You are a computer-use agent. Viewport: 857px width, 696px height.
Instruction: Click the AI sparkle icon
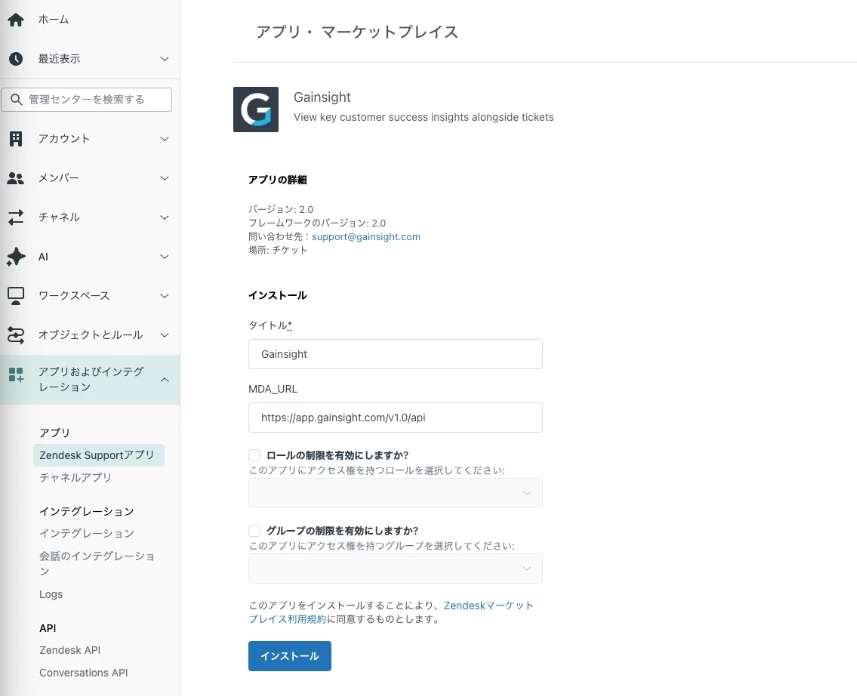(x=16, y=256)
